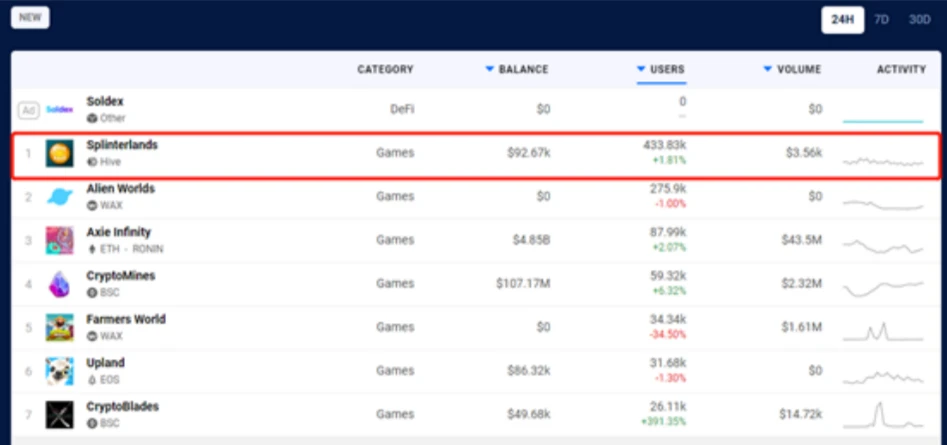
Task: Click the RONIN chain label
Action: (146, 249)
